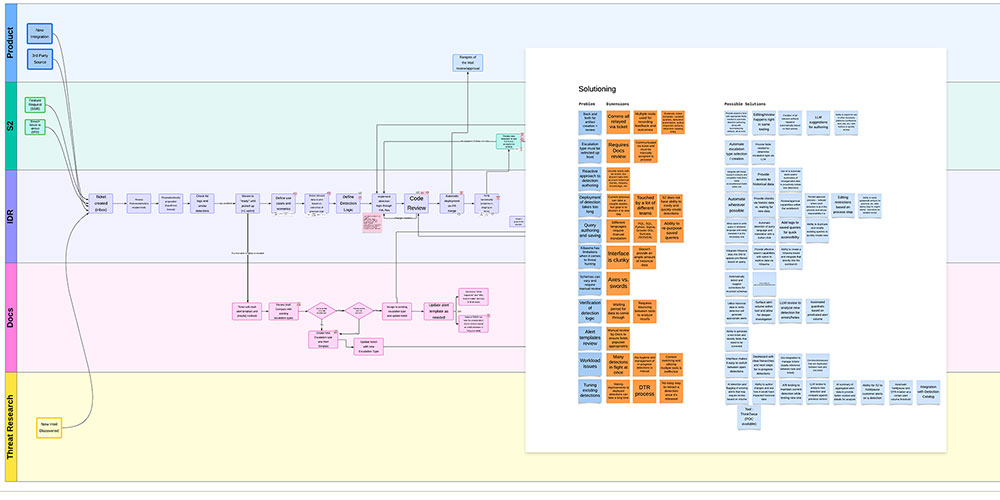Select the 'Automate wherever possible' solution note

click(737, 205)
